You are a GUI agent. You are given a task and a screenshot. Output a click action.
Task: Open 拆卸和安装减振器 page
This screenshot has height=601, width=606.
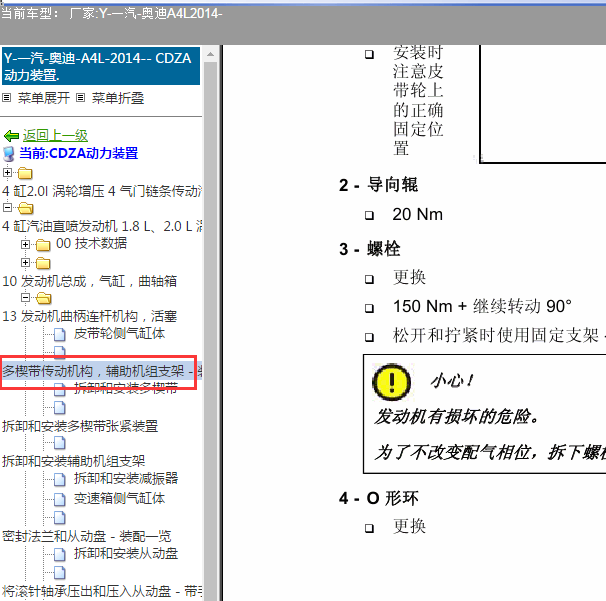point(126,478)
